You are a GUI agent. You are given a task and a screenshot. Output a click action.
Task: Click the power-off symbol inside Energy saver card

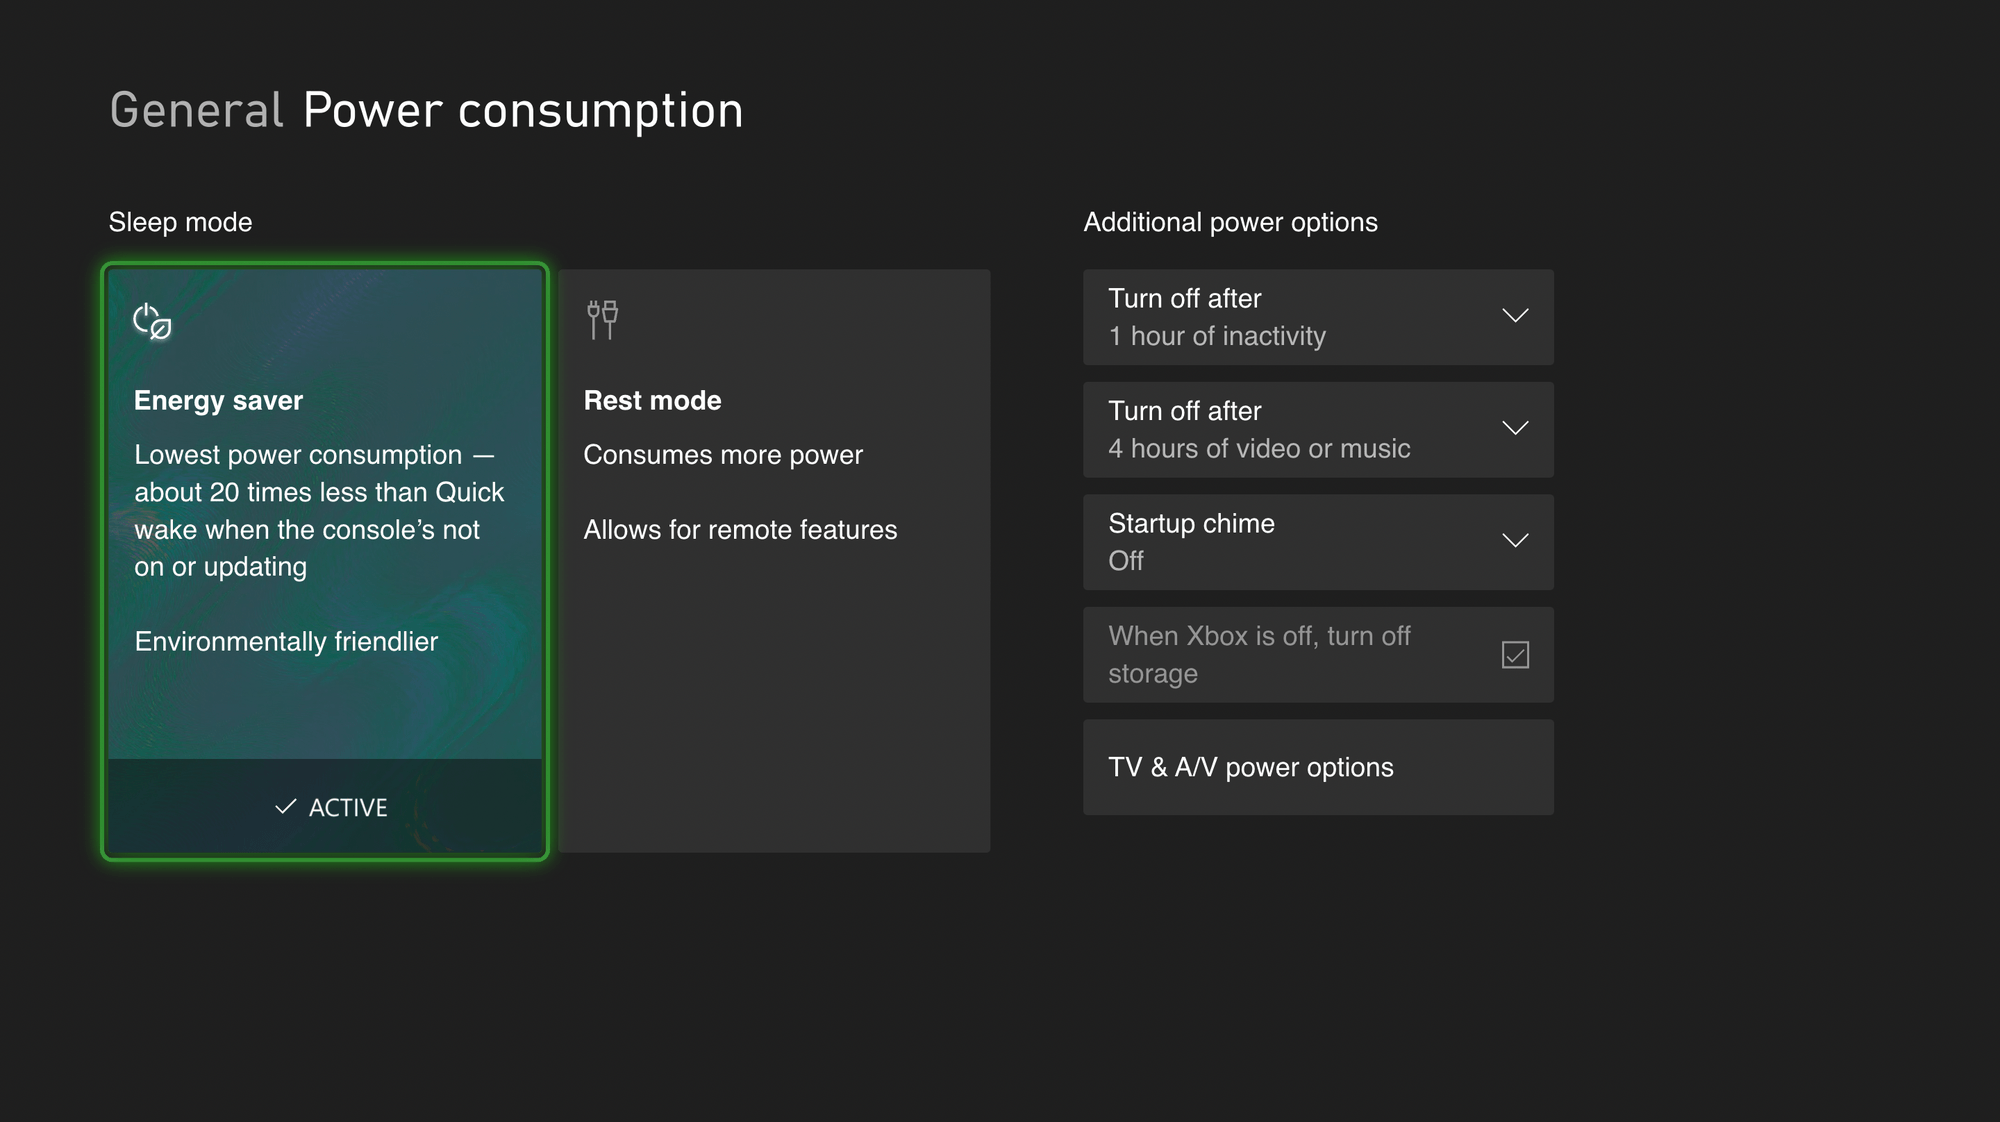click(x=151, y=322)
